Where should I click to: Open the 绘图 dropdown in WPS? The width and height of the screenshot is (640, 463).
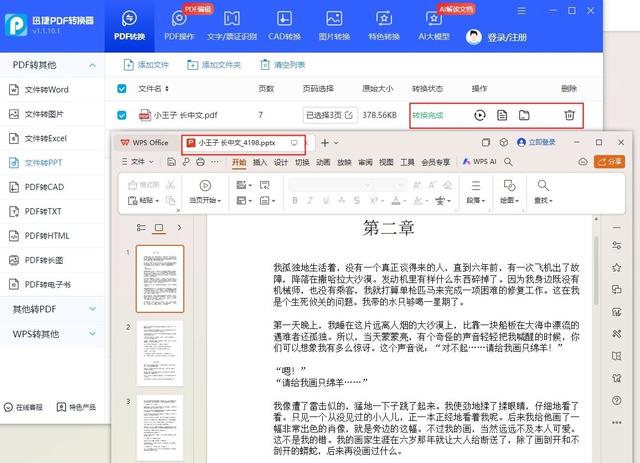click(509, 192)
